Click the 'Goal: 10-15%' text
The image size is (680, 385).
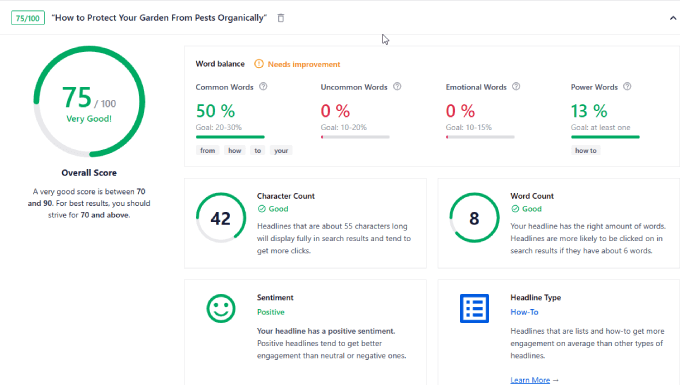469,127
